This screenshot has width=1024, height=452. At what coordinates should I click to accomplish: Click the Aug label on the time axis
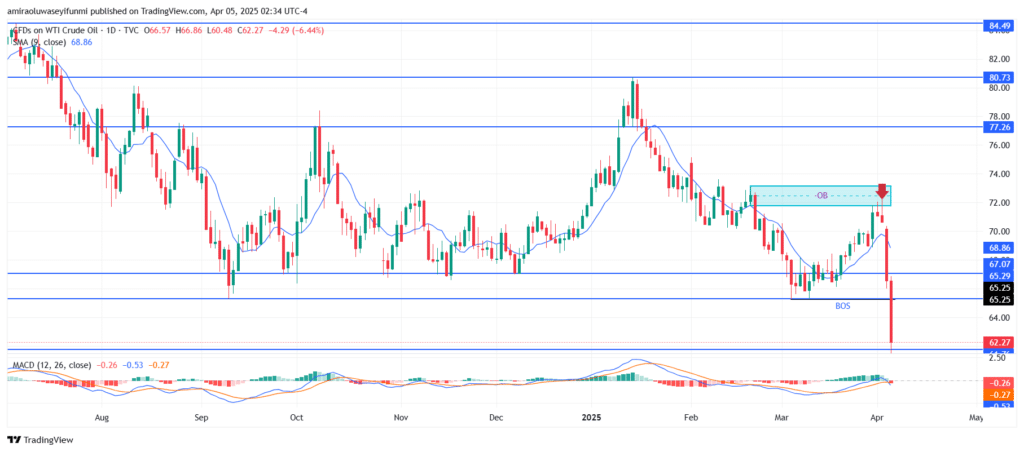[101, 416]
